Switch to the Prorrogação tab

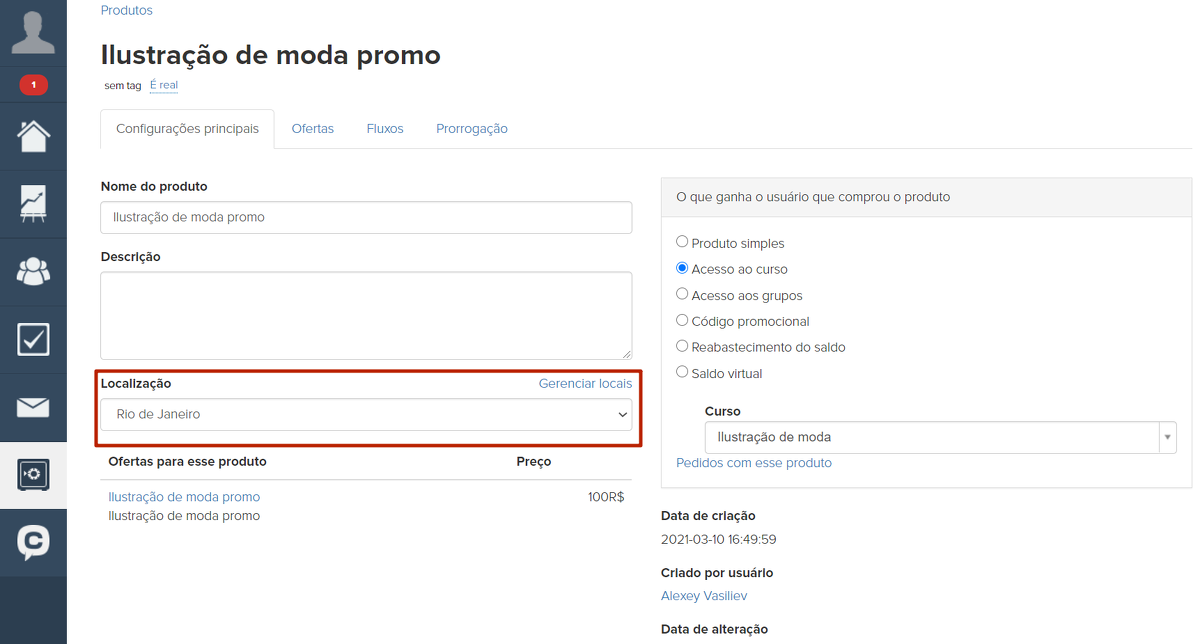click(x=472, y=129)
